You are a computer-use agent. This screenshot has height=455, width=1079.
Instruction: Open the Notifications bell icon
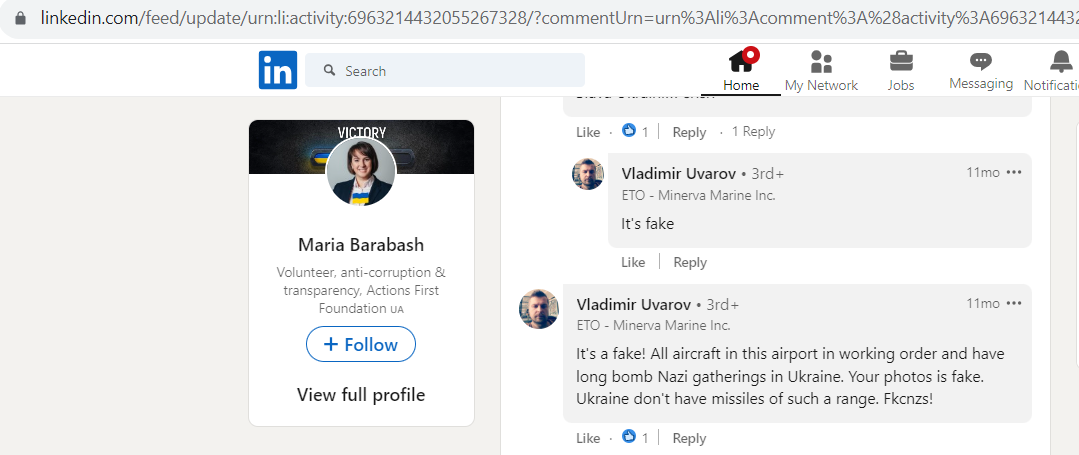[x=1060, y=62]
